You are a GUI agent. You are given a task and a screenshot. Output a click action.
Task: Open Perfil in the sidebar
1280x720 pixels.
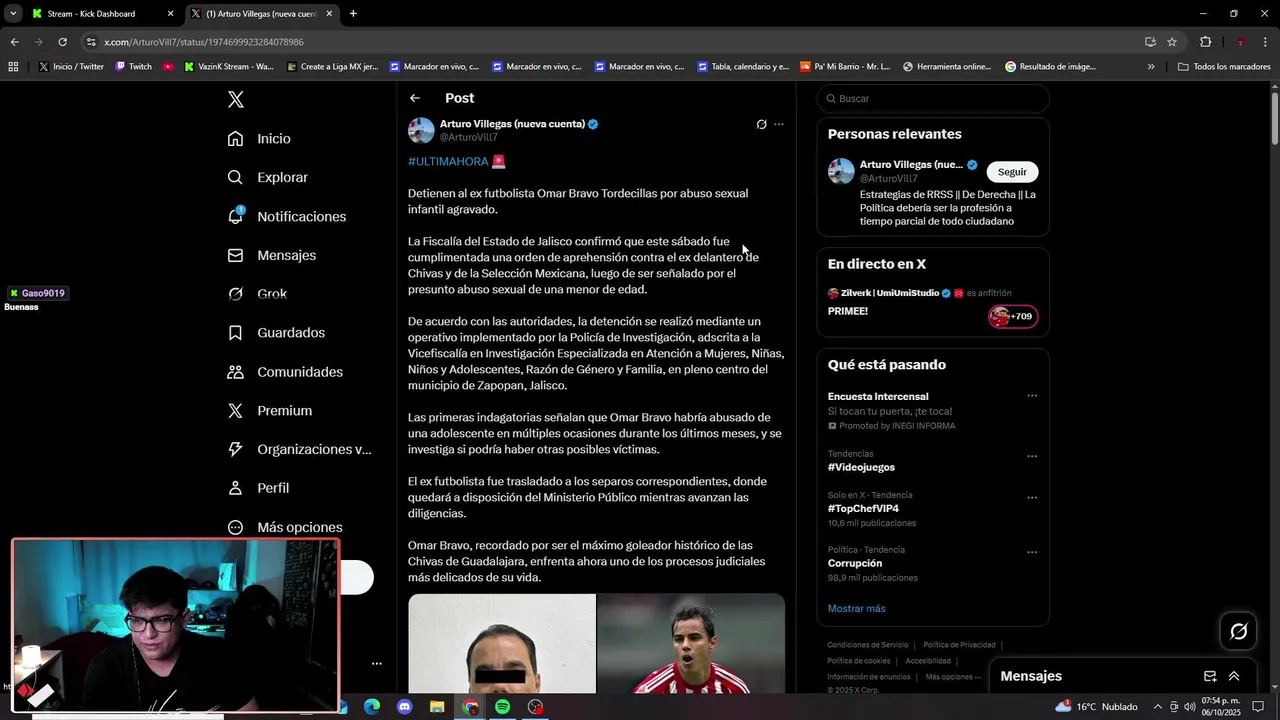258,488
